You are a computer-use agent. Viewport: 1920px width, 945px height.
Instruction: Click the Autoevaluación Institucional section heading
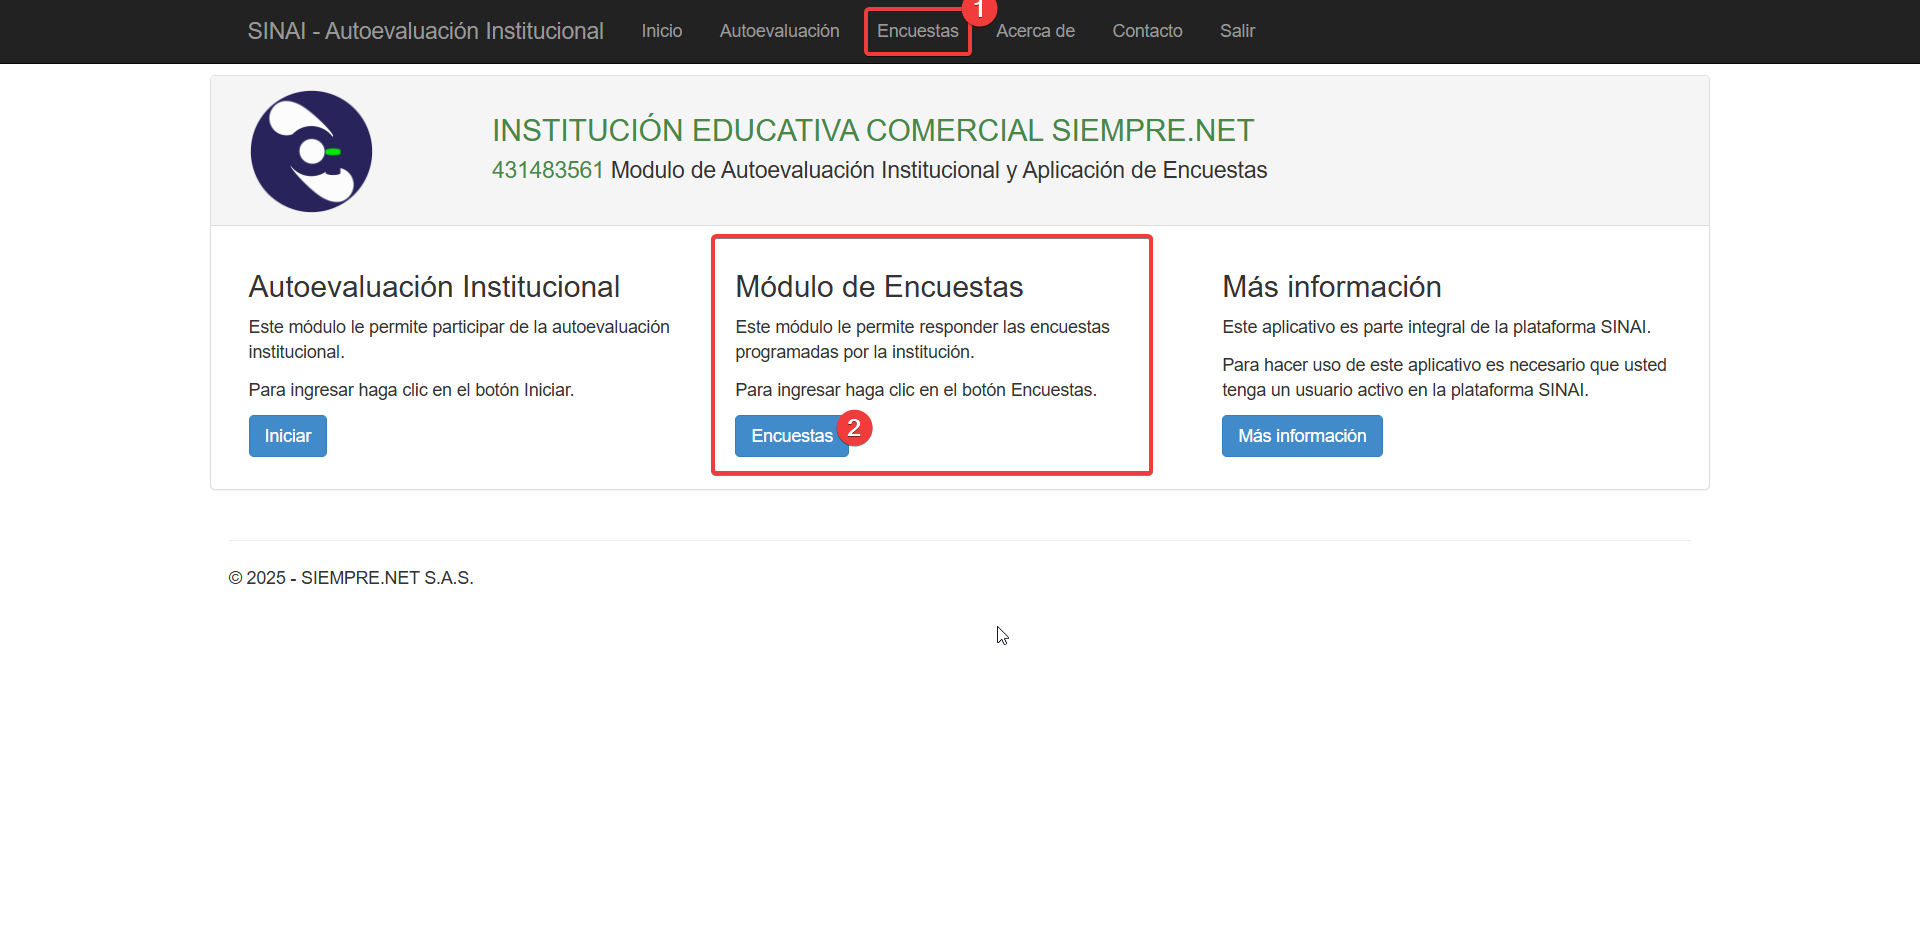click(434, 287)
